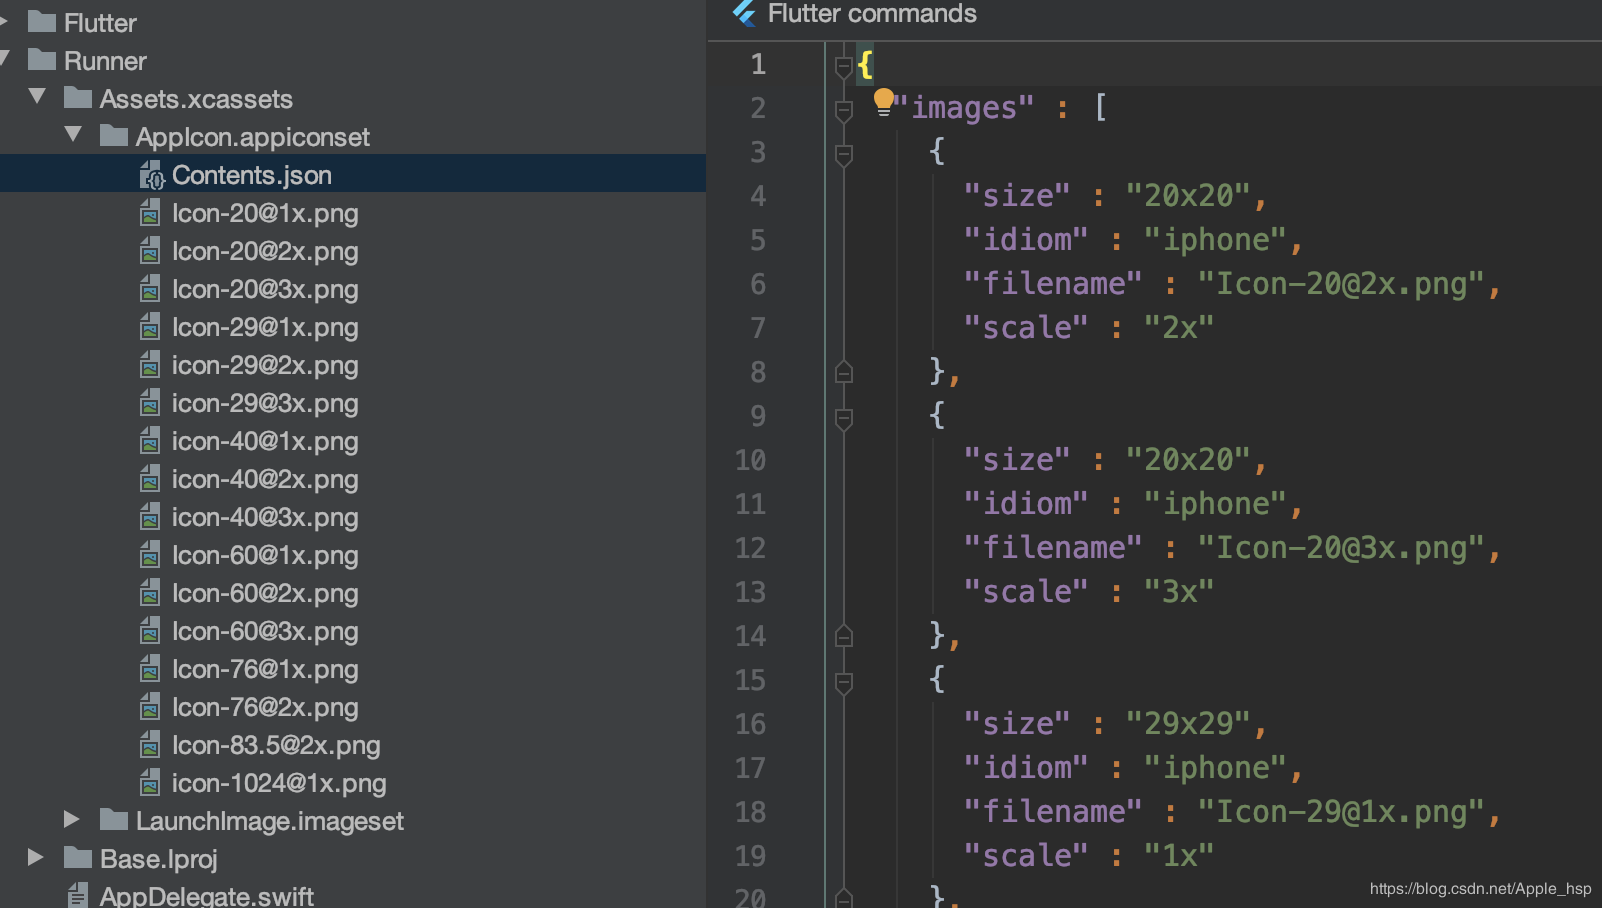Click the image icon of Icon-29@1x.png
Viewport: 1602px width, 908px height.
150,327
